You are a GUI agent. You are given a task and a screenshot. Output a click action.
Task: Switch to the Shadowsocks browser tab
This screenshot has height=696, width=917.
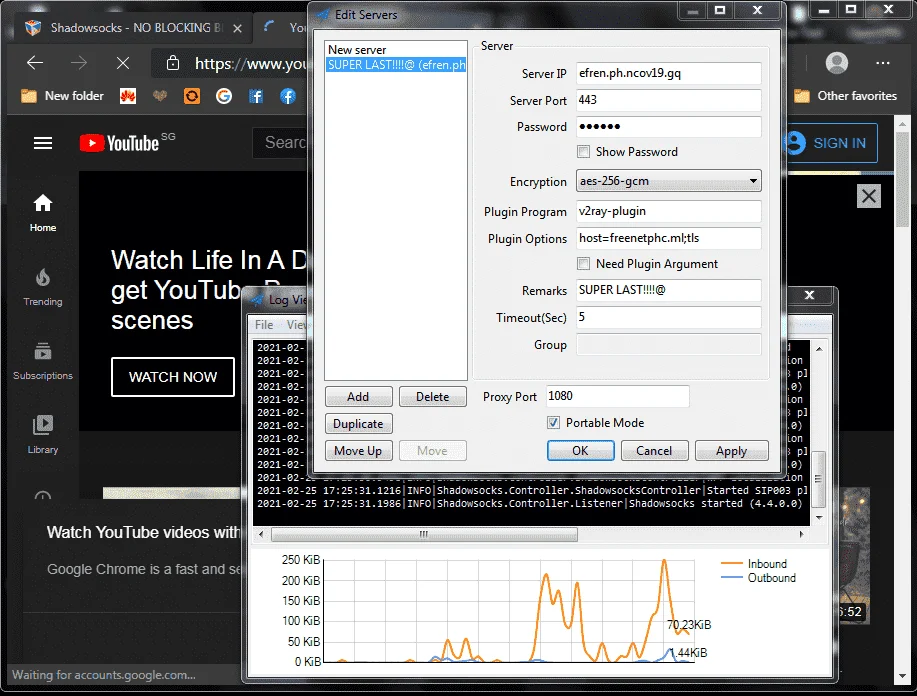(x=132, y=28)
